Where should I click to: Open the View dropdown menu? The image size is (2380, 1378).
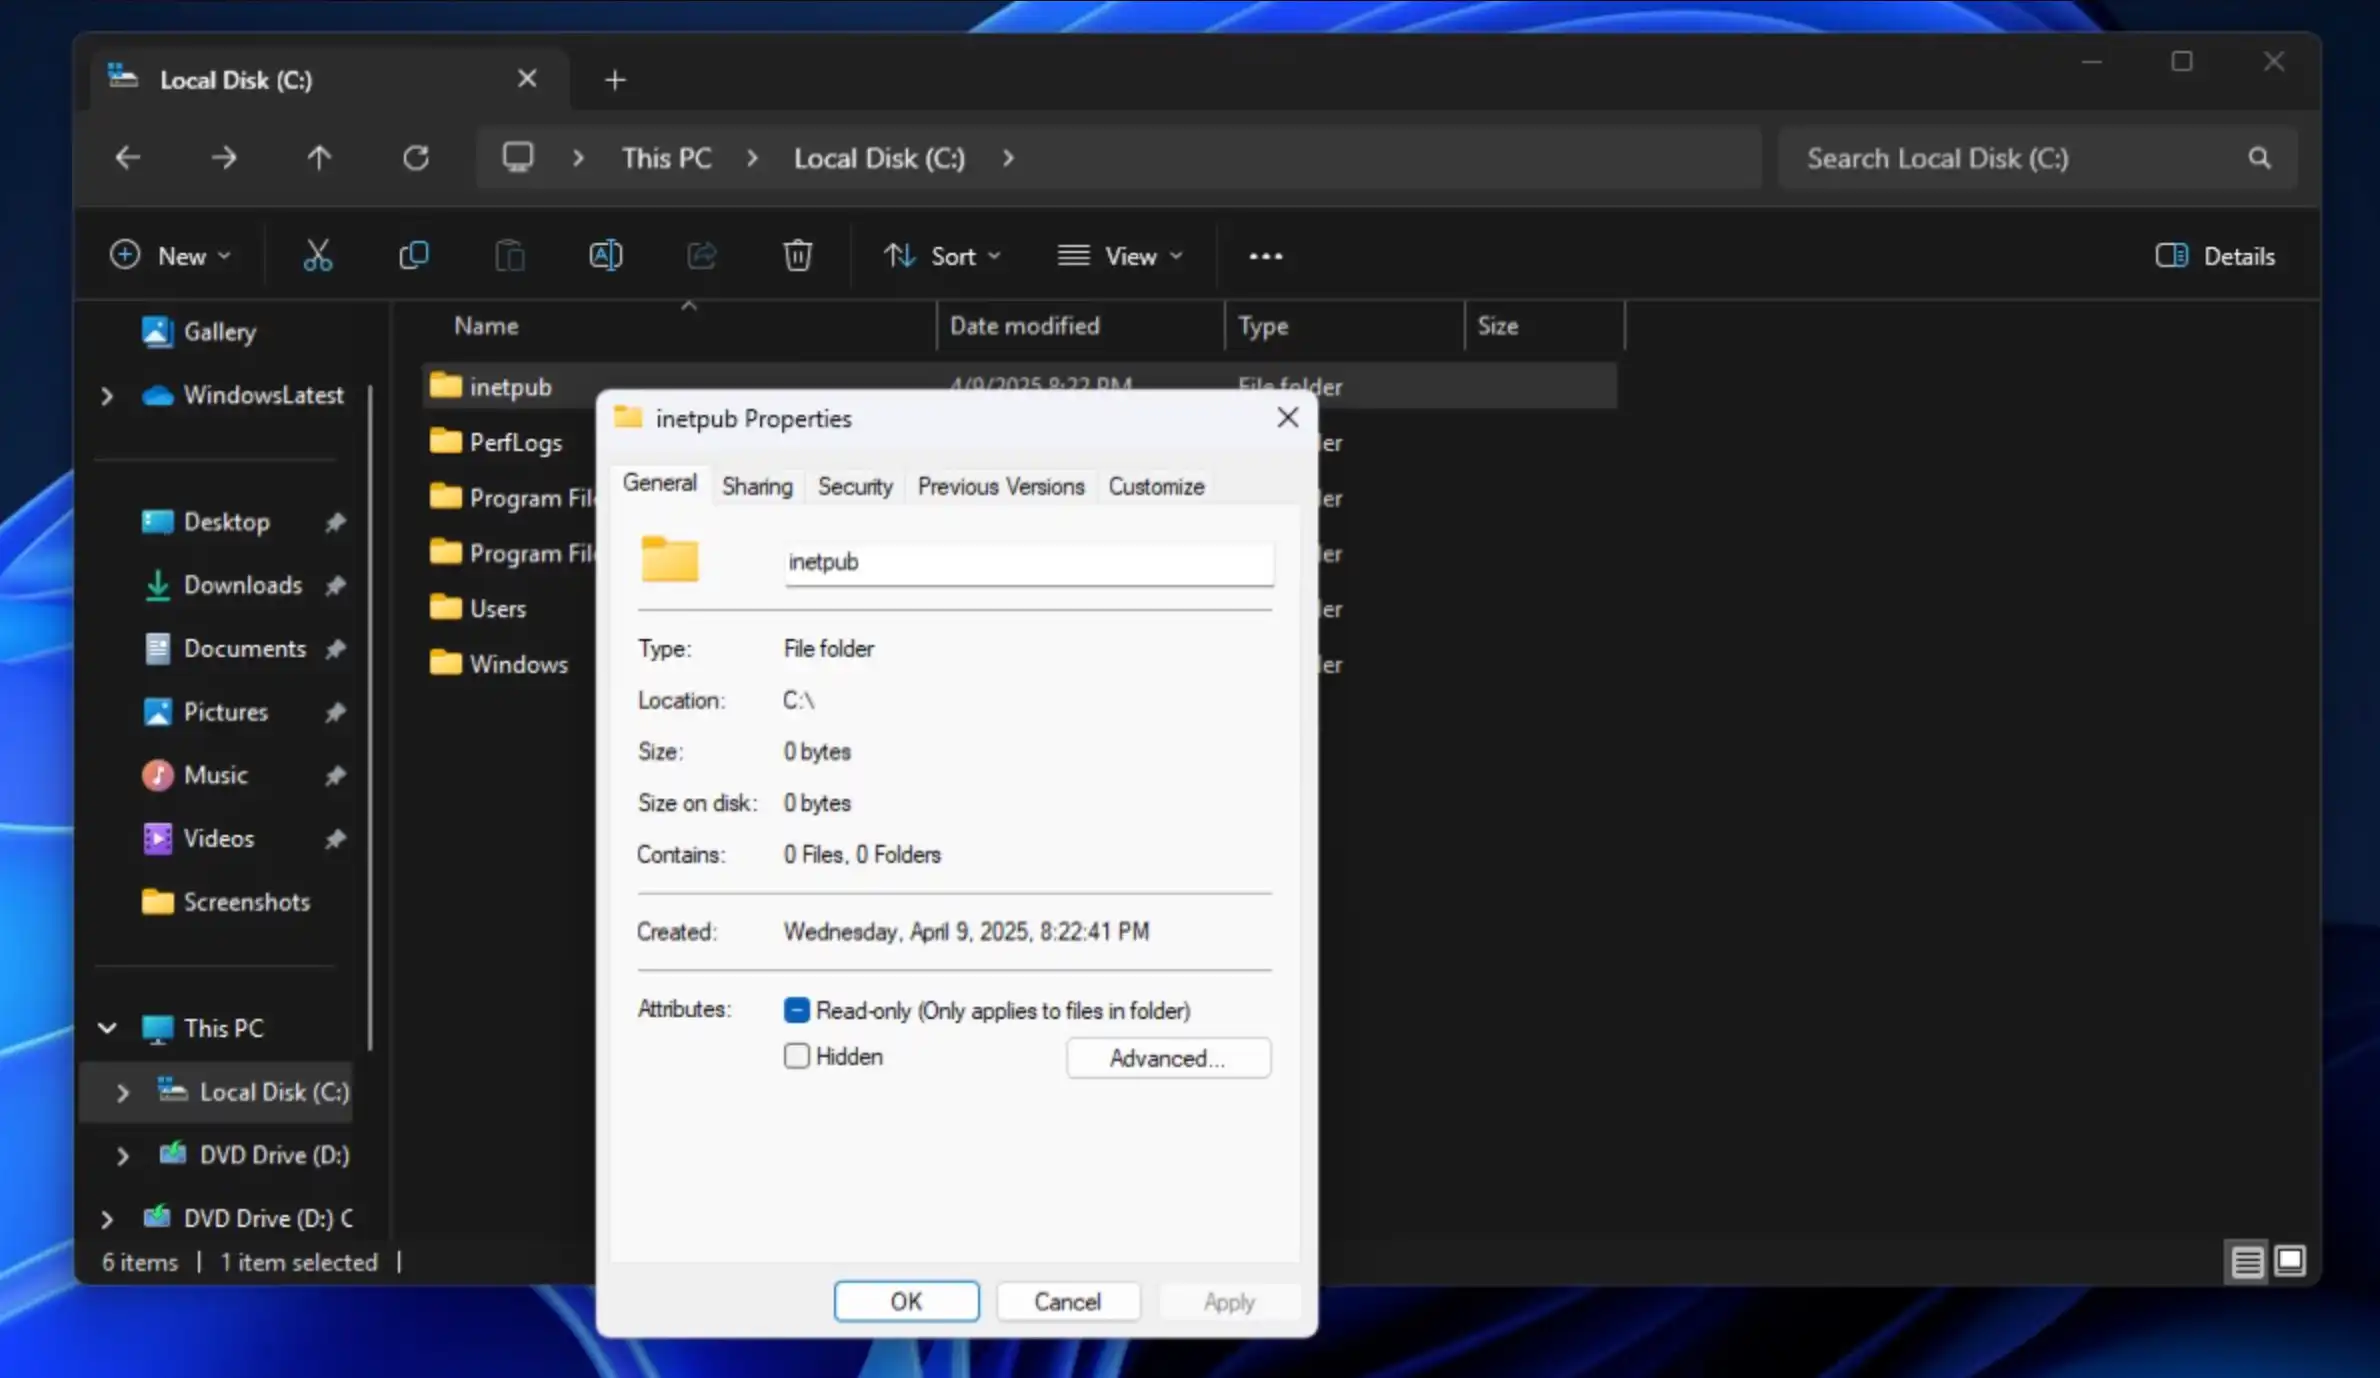coord(1120,256)
